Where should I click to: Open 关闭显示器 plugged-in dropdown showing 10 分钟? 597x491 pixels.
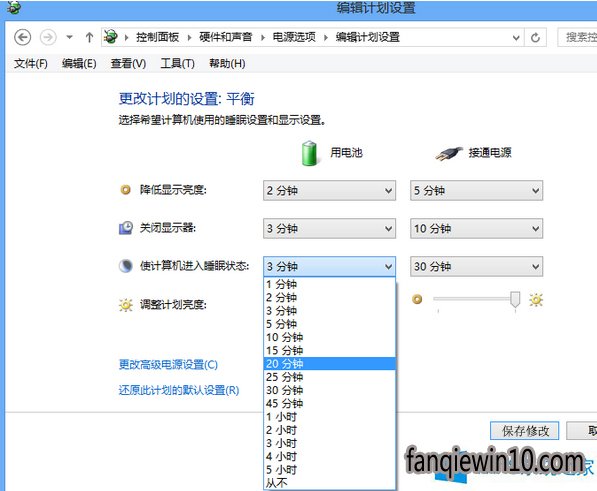(x=476, y=228)
